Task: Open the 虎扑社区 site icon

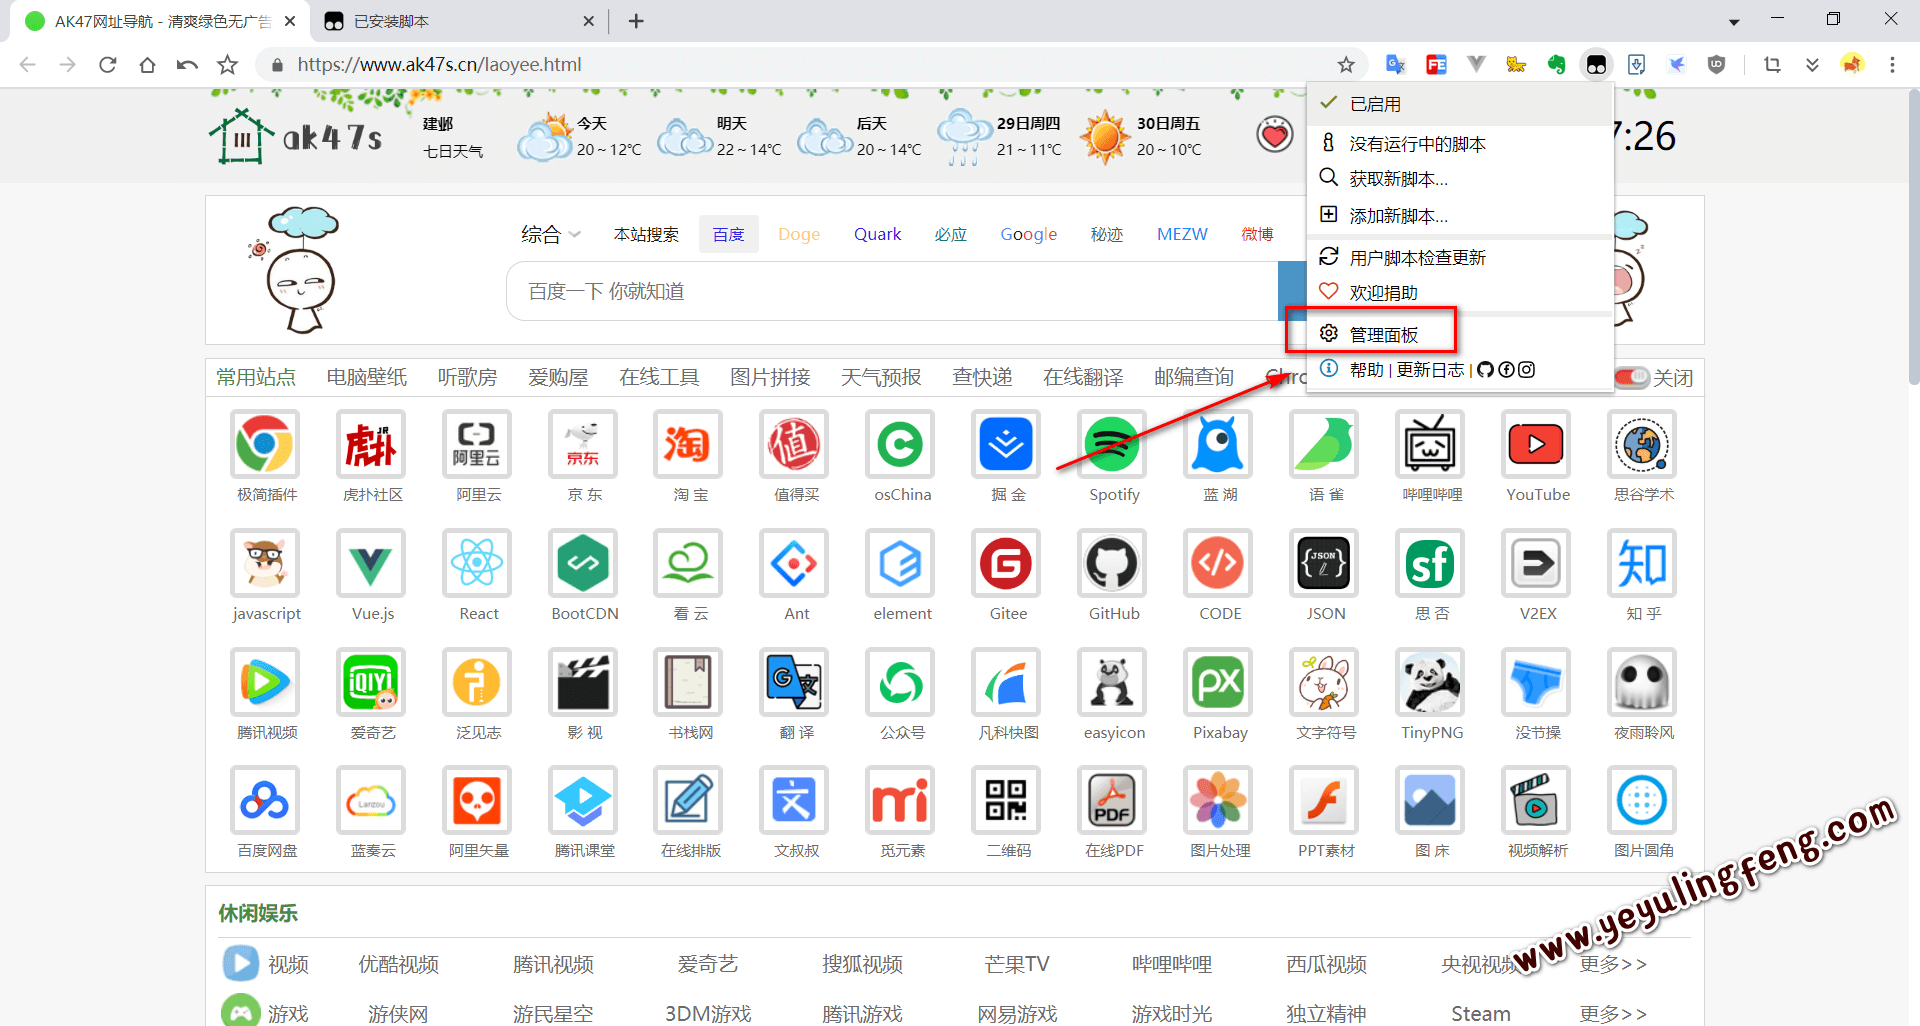Action: coord(371,444)
